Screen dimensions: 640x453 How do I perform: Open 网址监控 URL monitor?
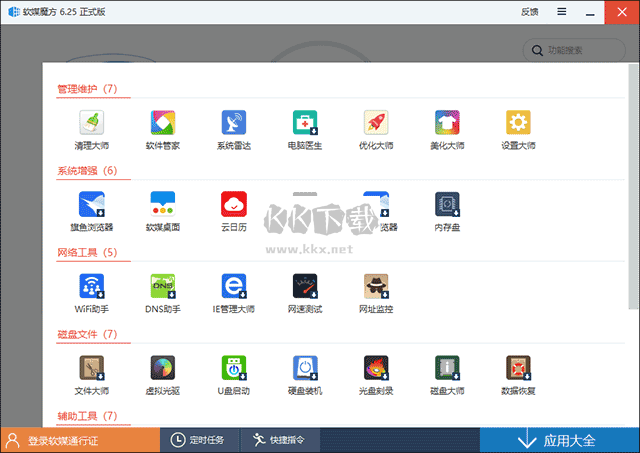[376, 286]
